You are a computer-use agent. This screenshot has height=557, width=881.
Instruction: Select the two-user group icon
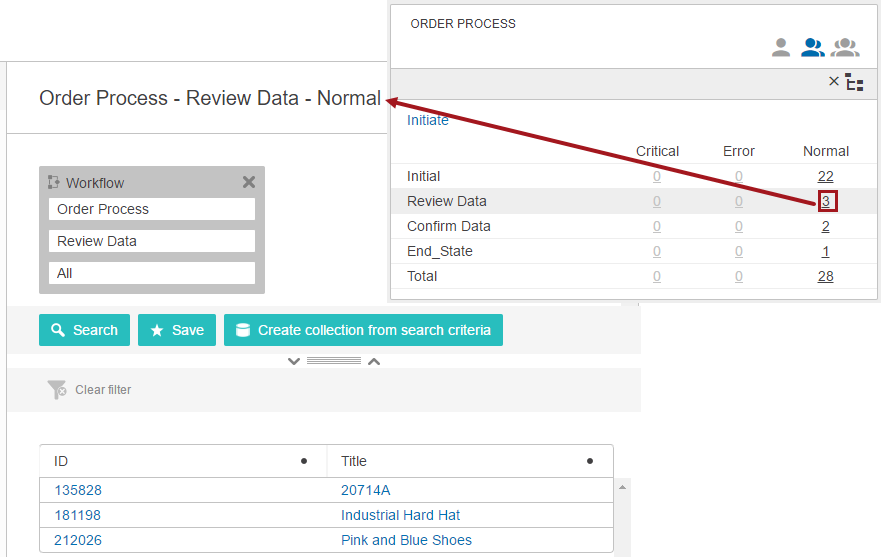point(812,47)
